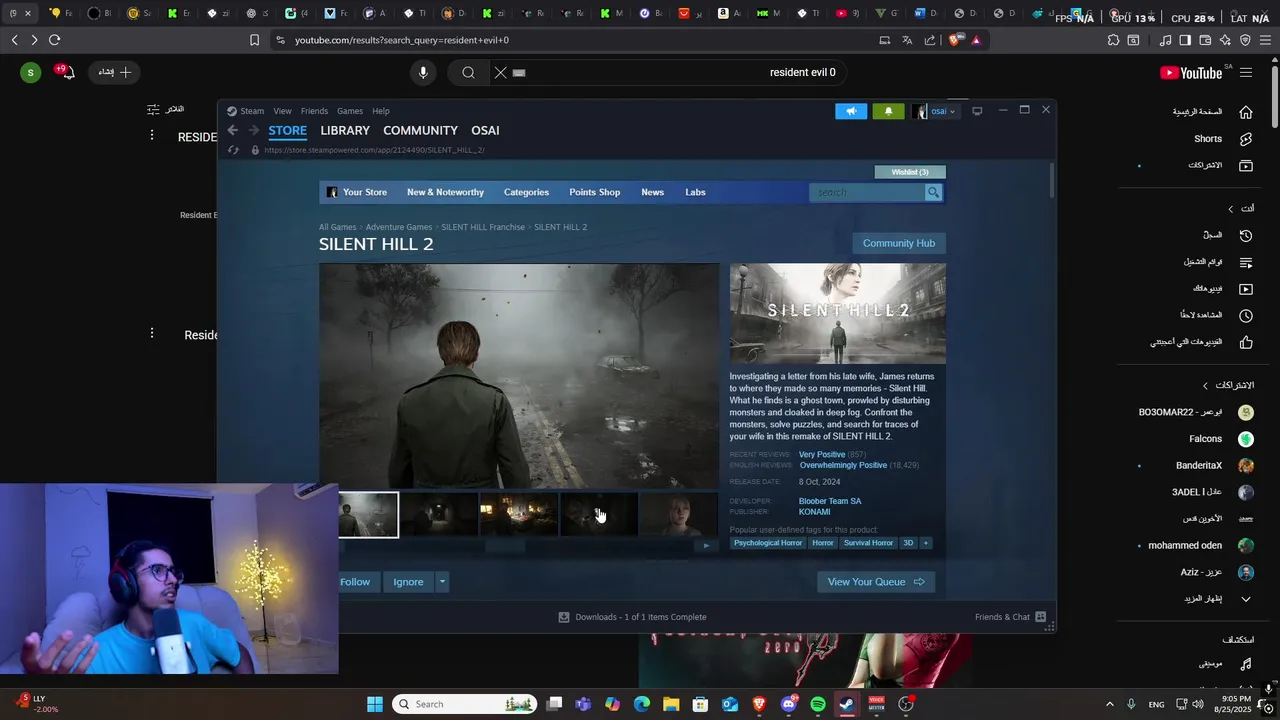The width and height of the screenshot is (1280, 720).
Task: Click the Community Hub button
Action: [899, 243]
